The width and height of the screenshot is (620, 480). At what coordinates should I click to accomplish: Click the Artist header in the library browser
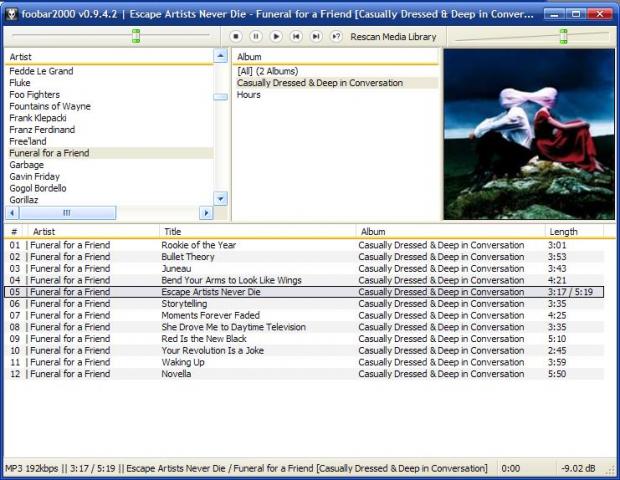click(109, 57)
